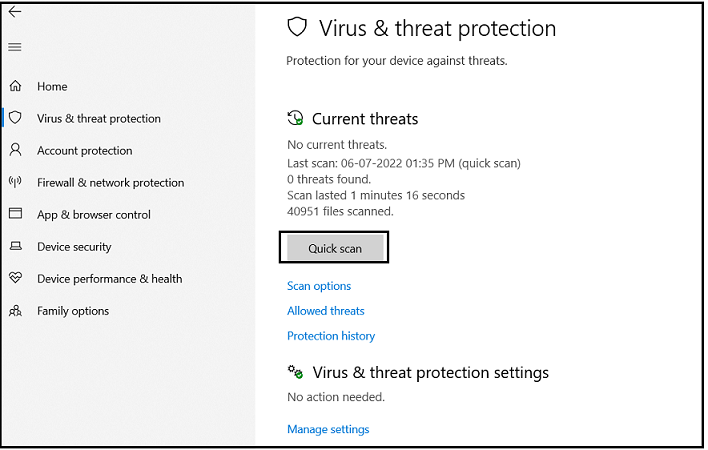Open the Scan options link
Viewport: 708px width, 450px height.
[x=319, y=286]
